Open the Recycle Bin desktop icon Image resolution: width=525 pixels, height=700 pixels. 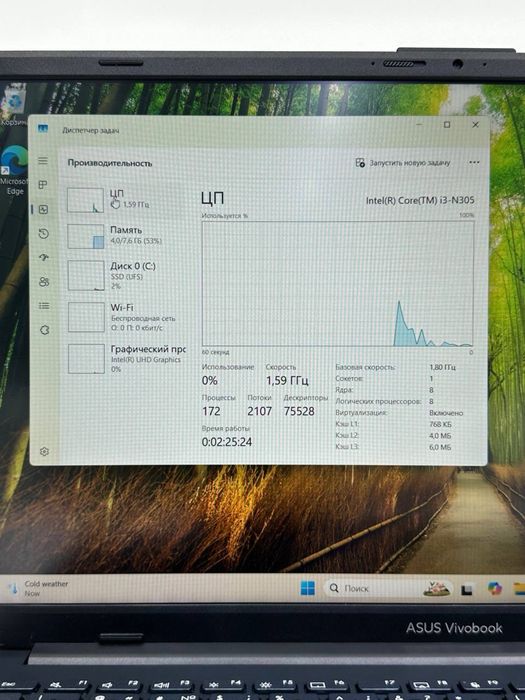click(13, 106)
